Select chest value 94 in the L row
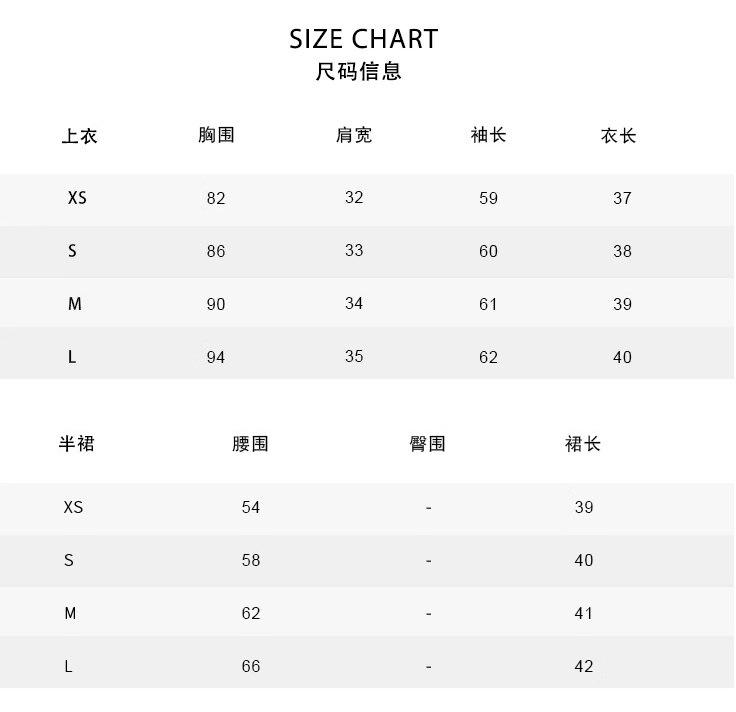 tap(216, 357)
